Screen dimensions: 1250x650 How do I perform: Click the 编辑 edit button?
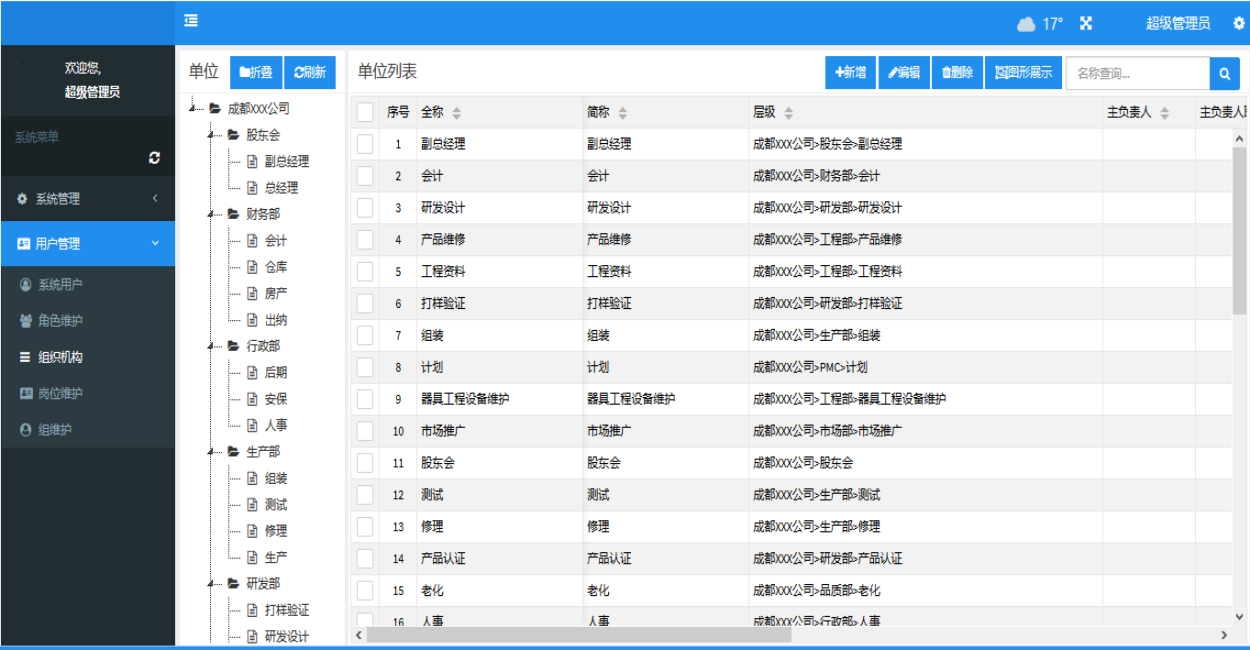click(904, 72)
